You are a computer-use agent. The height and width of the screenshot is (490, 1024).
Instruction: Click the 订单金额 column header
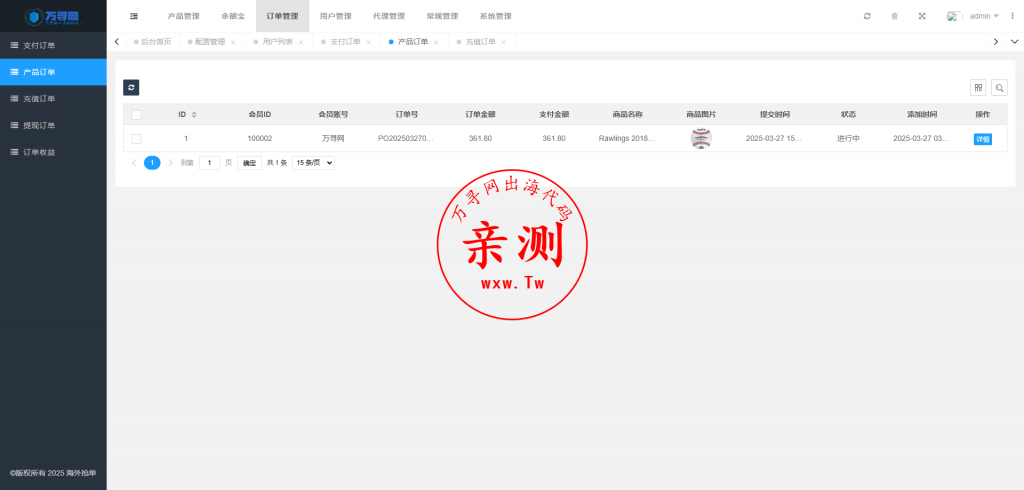(480, 114)
